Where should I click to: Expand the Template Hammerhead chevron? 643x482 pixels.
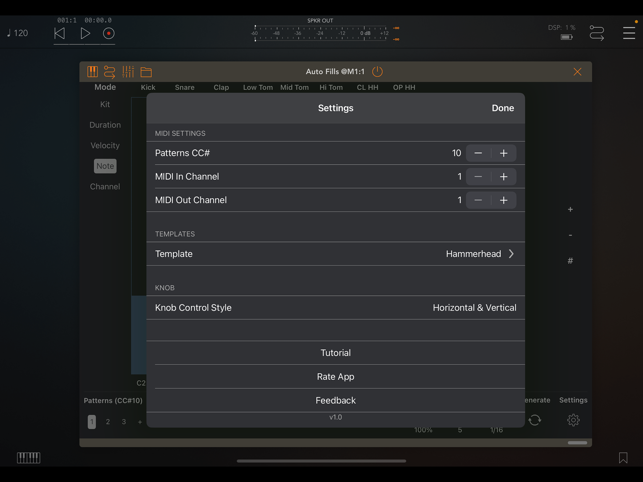click(511, 254)
